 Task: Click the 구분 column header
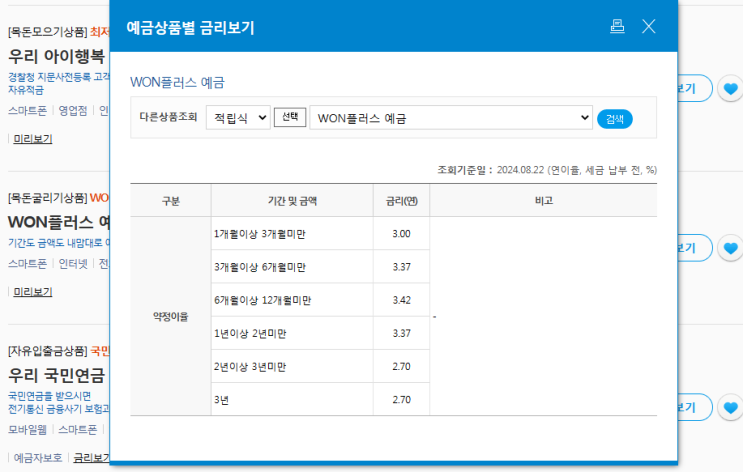171,200
